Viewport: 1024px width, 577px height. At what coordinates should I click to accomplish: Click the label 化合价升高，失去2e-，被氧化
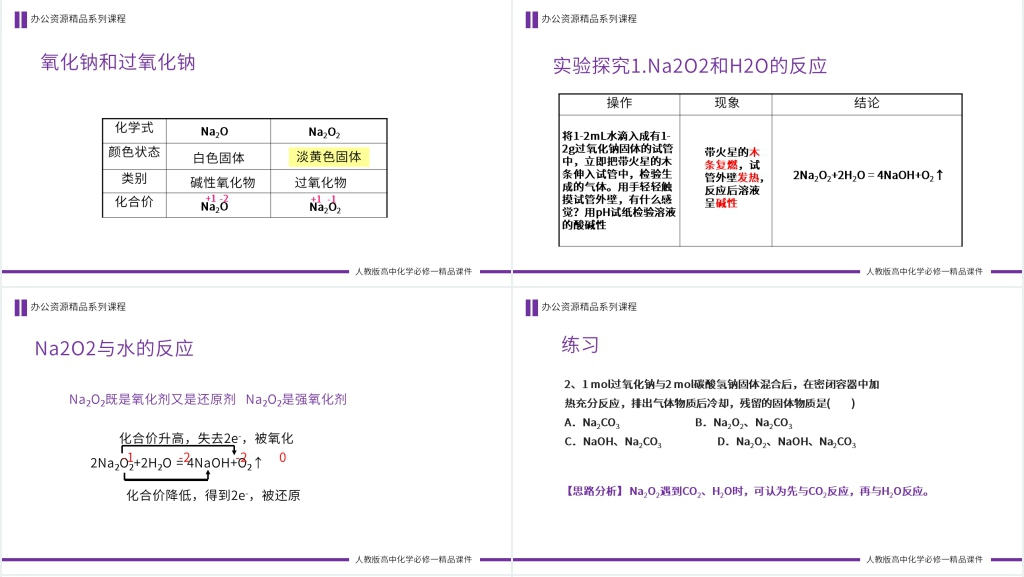coord(206,438)
